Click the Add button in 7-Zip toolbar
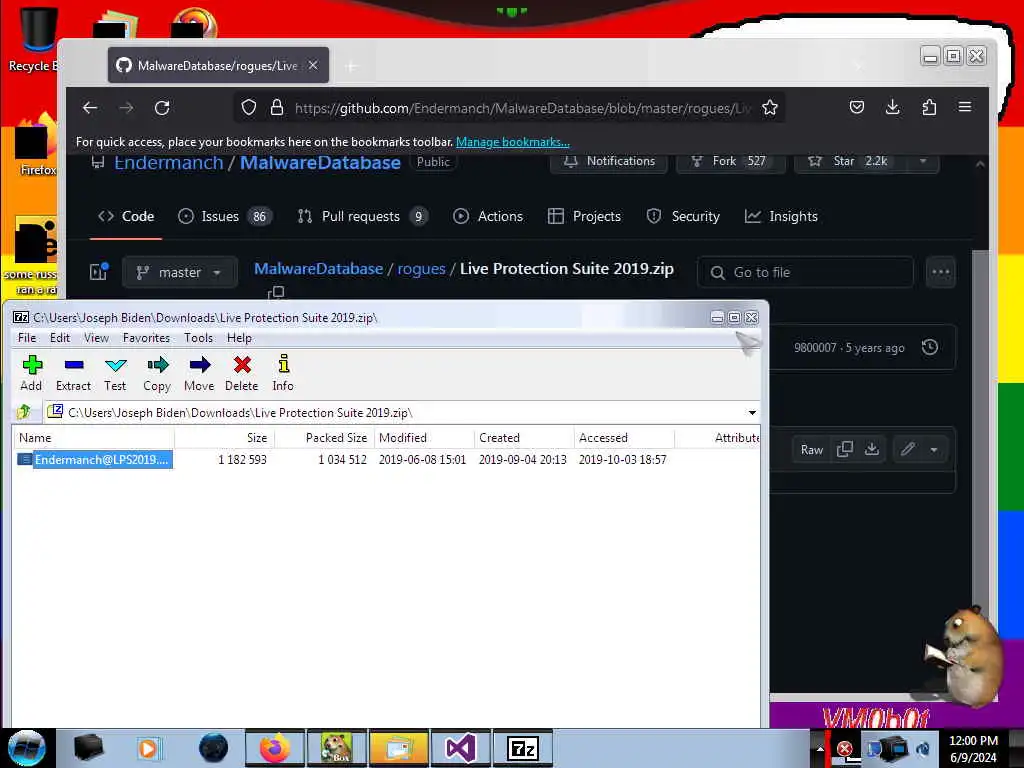The image size is (1024, 768). 31,373
